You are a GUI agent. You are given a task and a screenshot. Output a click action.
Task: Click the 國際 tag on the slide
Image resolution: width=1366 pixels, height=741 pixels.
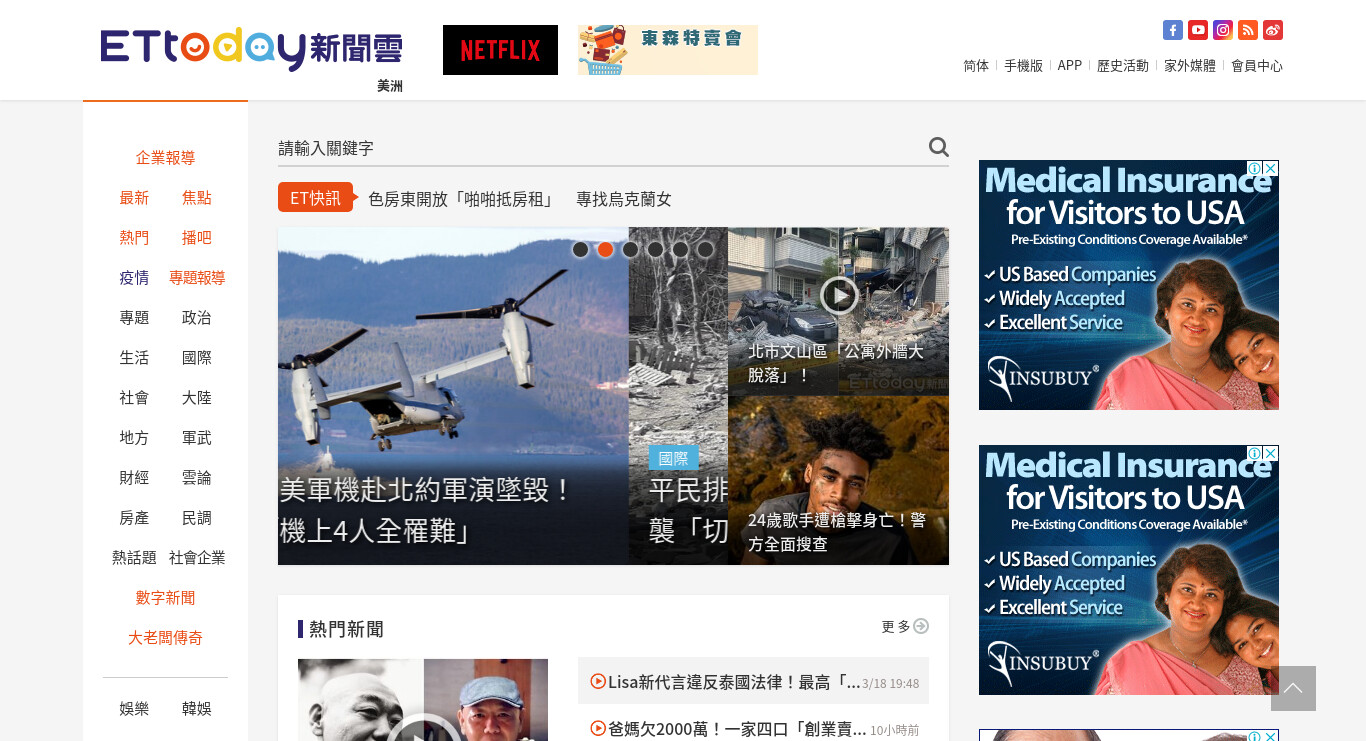tap(674, 458)
